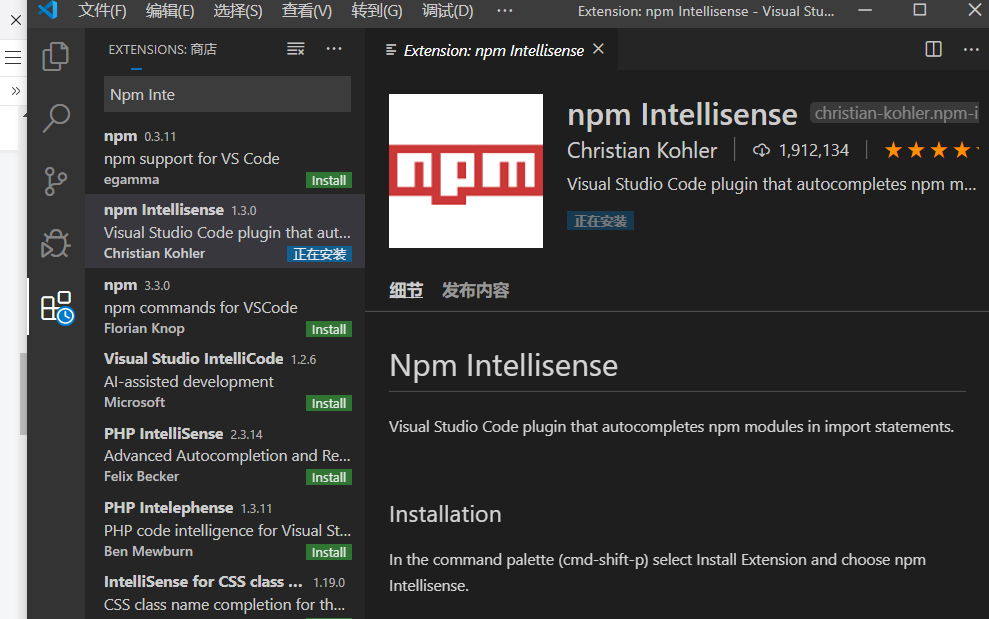Switch to the 发布内容 changelog tab

click(x=475, y=290)
